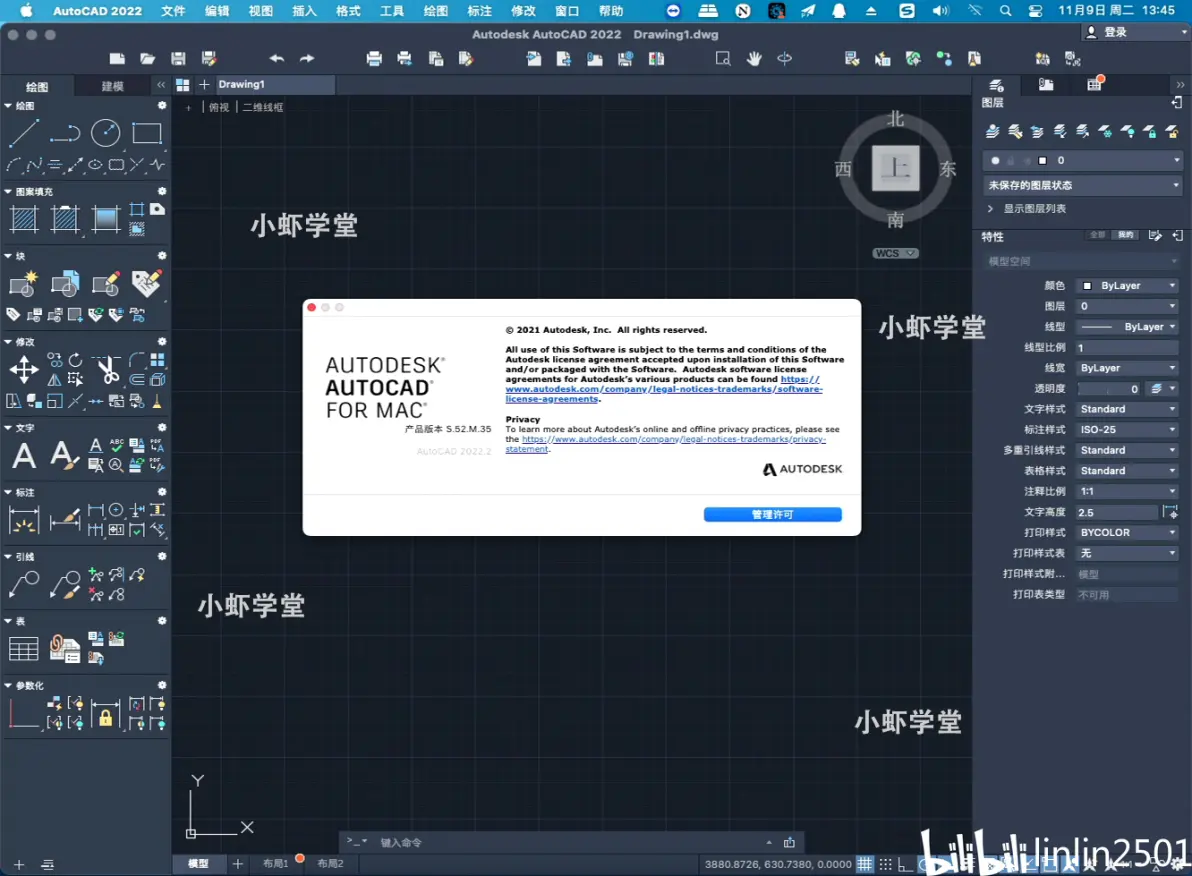Open the software license agreements link
1192x876 pixels.
pos(664,389)
